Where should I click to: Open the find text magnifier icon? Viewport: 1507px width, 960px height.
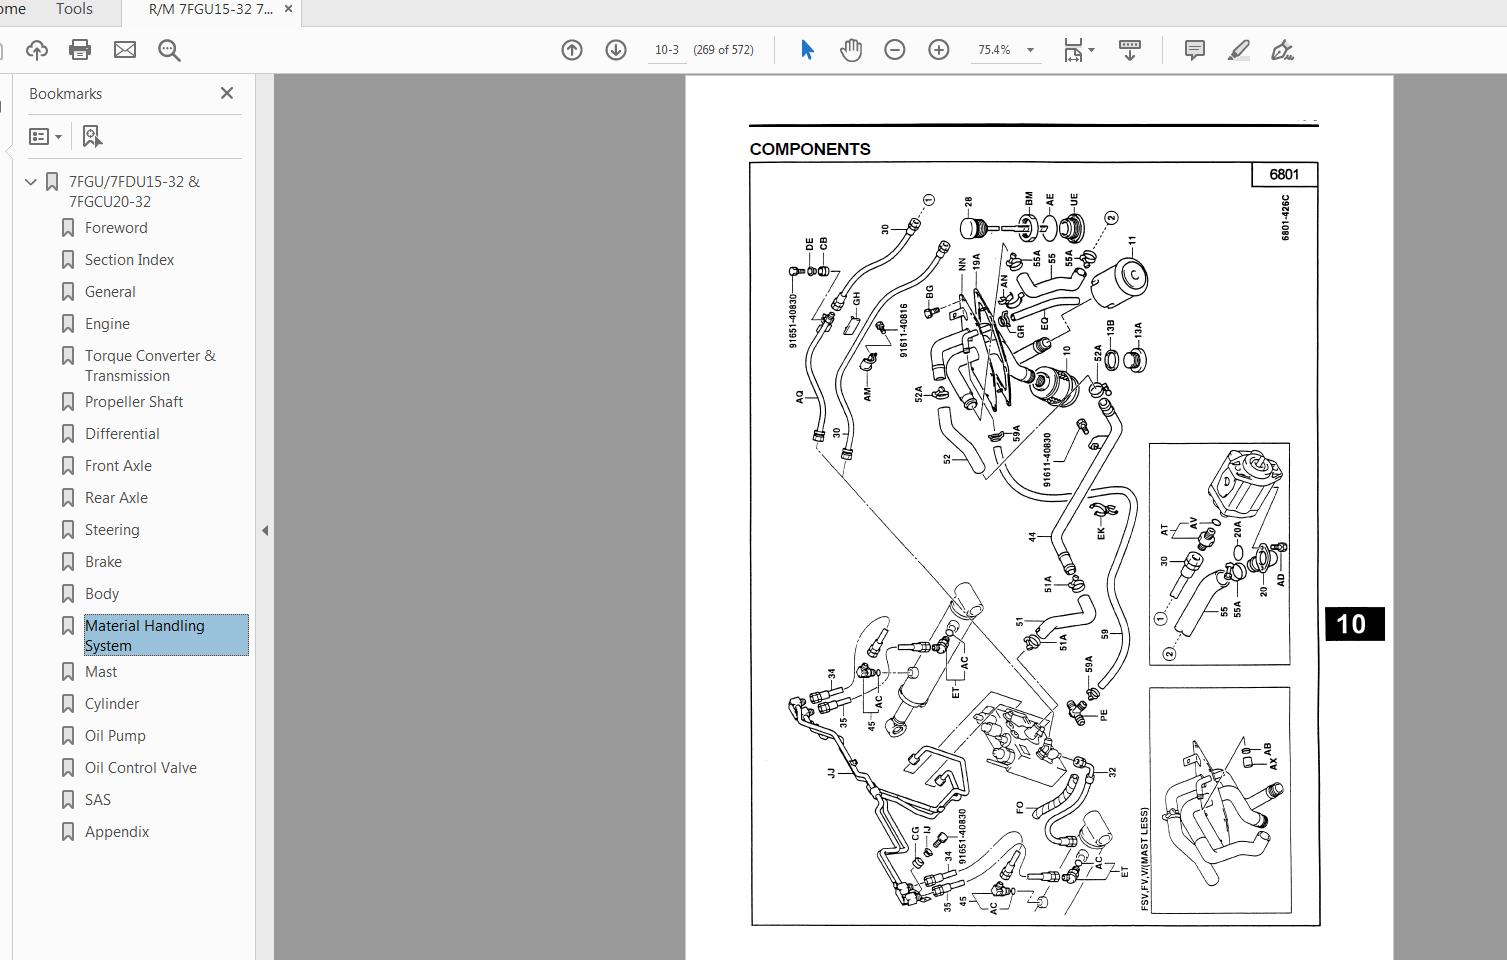(x=169, y=50)
